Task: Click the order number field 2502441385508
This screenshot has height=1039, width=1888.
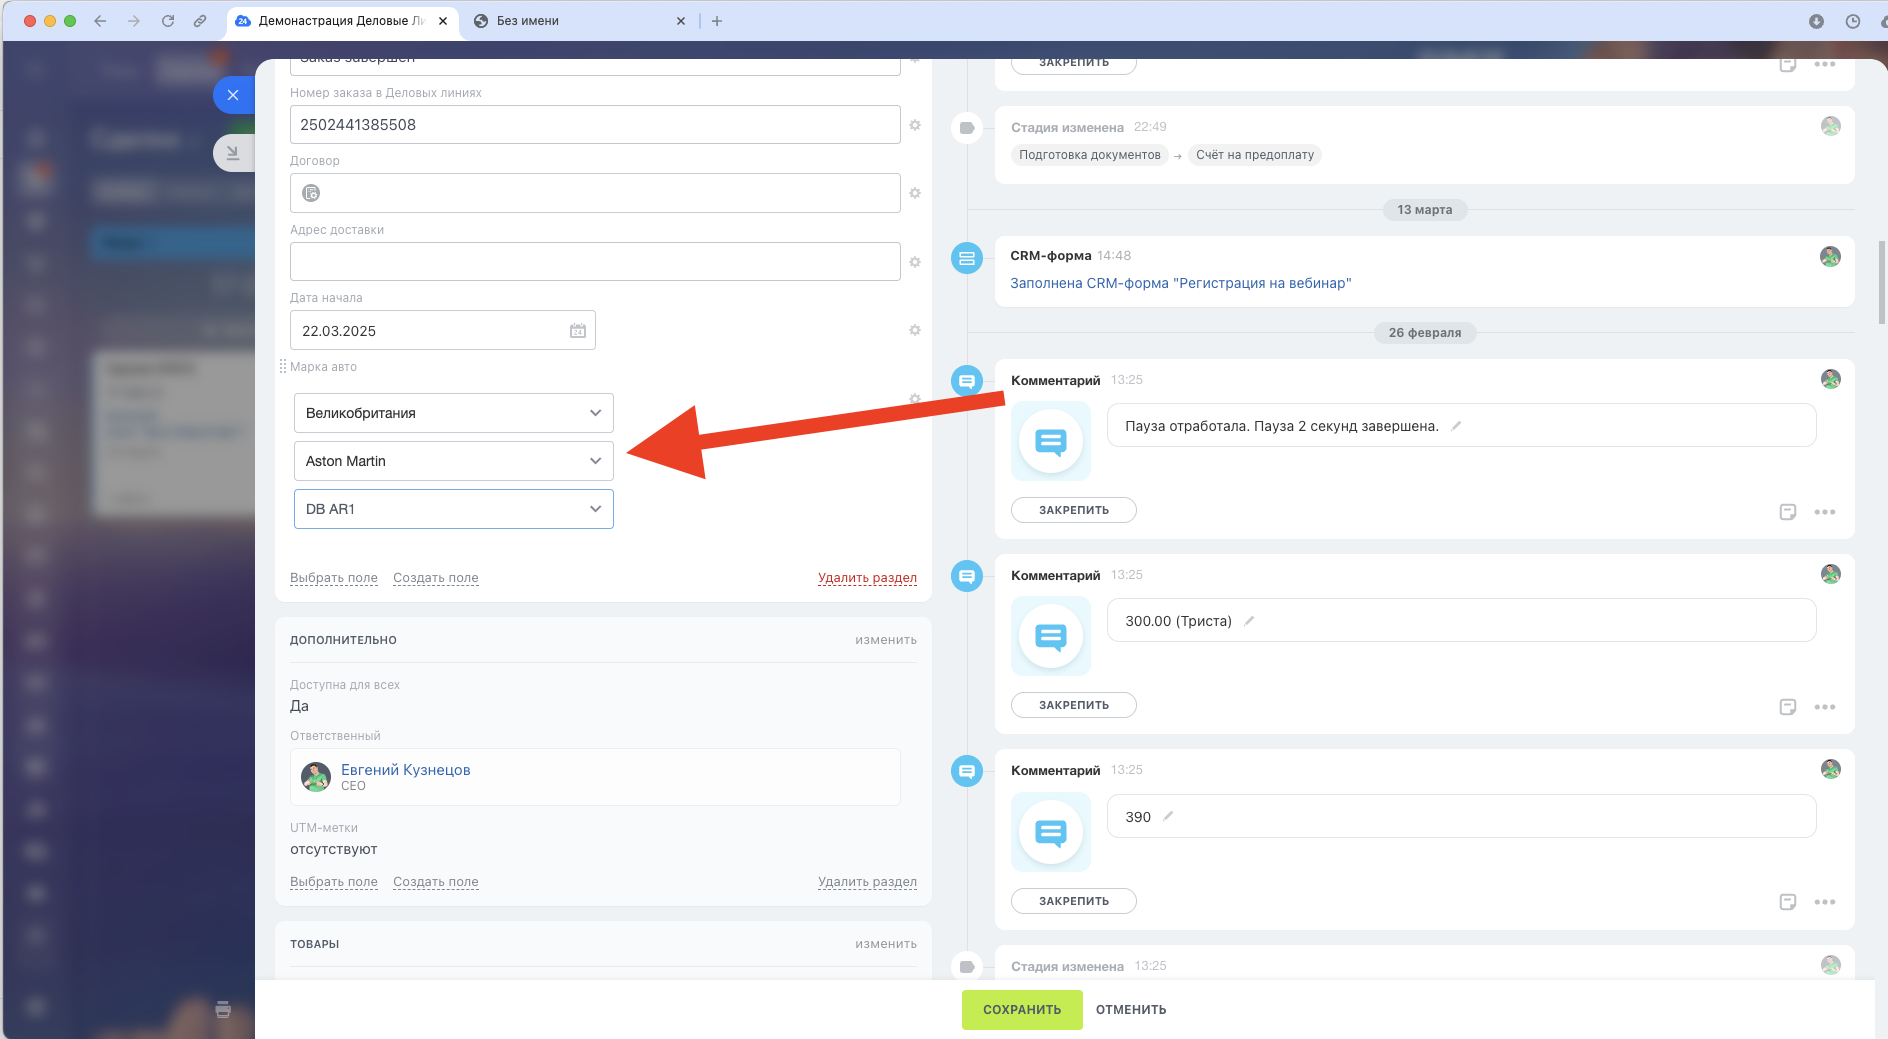Action: point(595,125)
